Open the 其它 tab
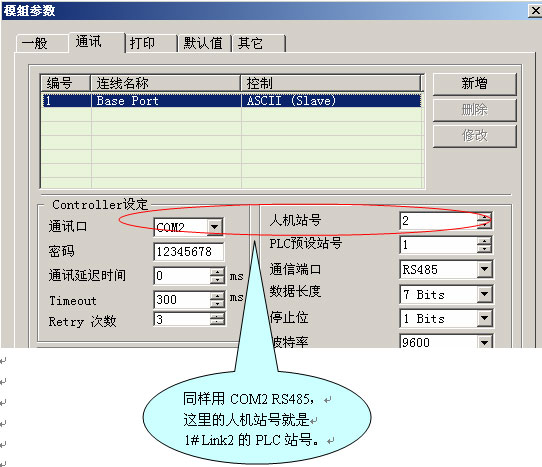 pos(259,44)
